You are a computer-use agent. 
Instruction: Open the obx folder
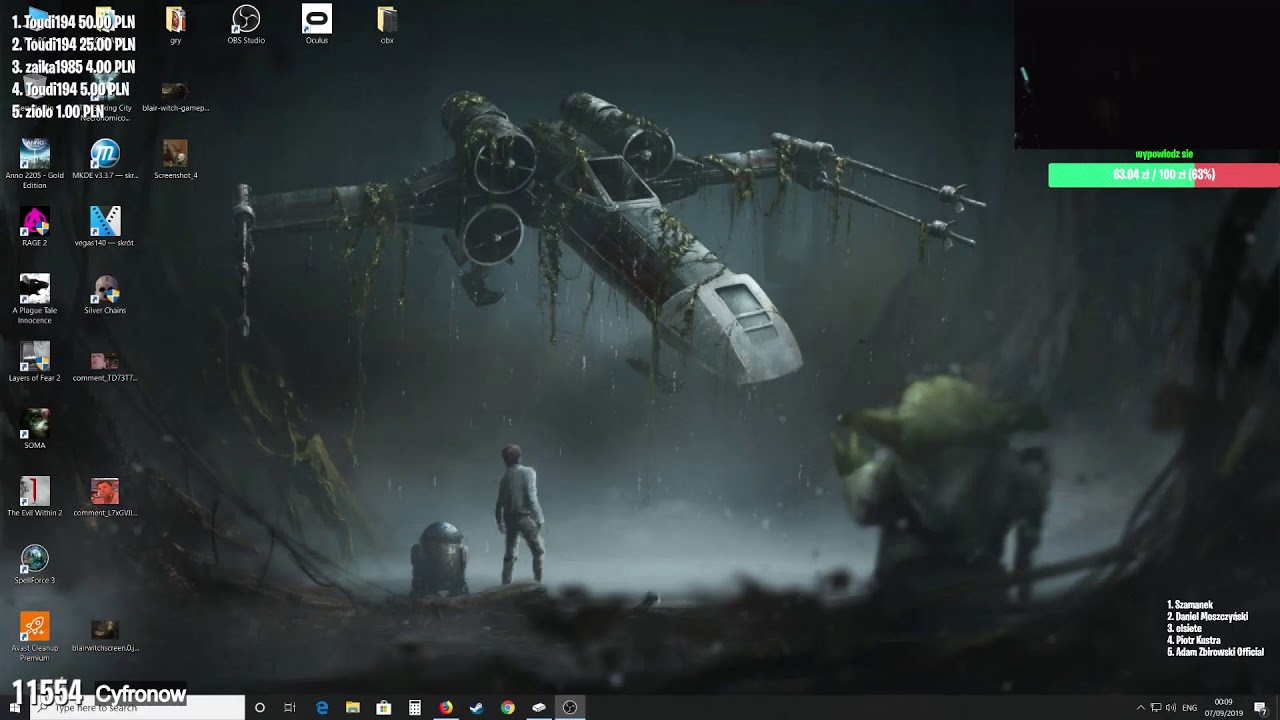tap(387, 25)
